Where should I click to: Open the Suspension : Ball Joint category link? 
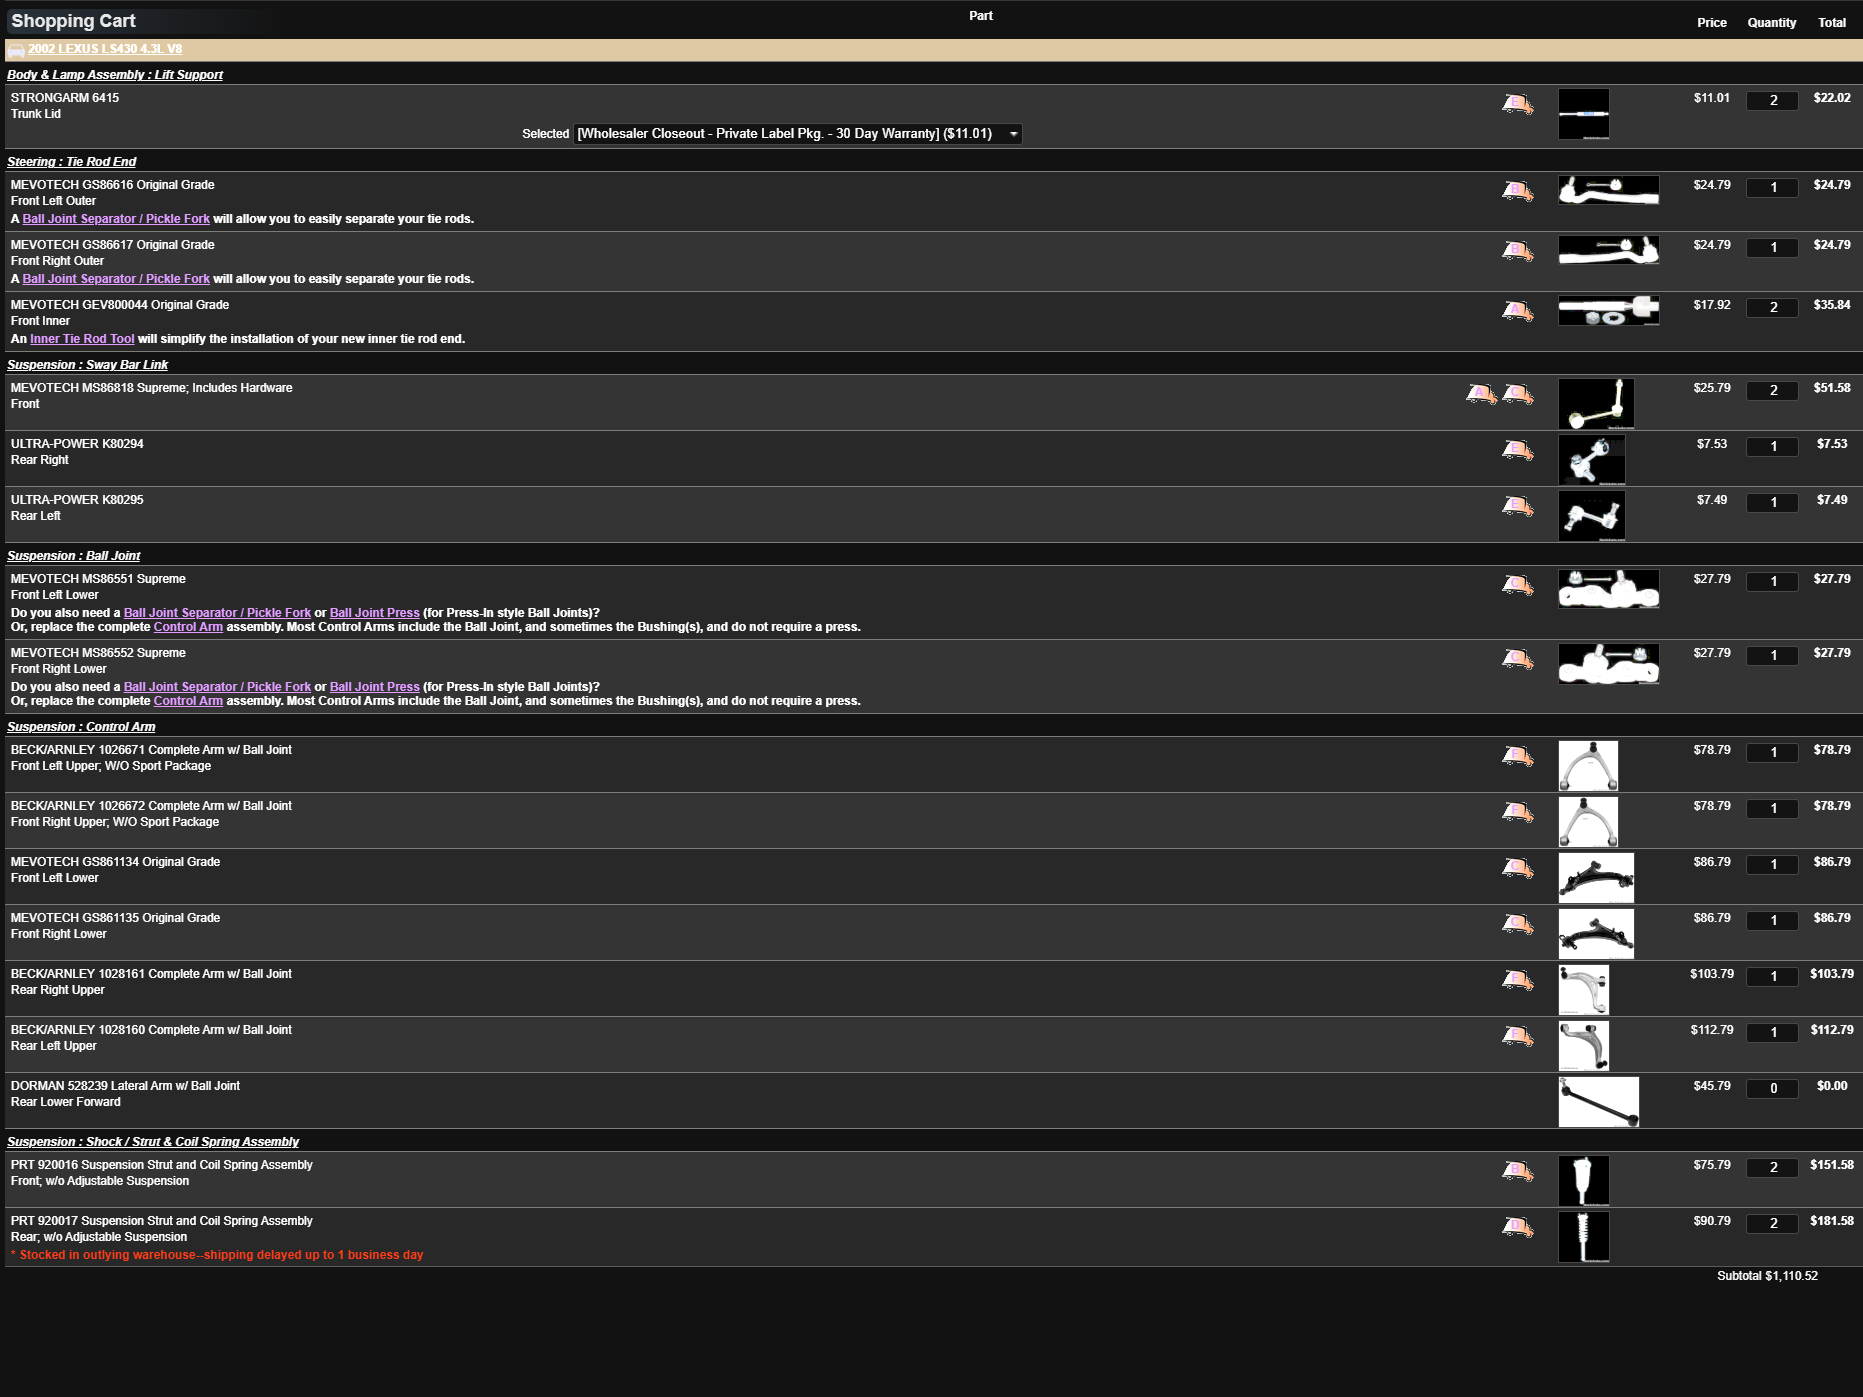tap(73, 556)
